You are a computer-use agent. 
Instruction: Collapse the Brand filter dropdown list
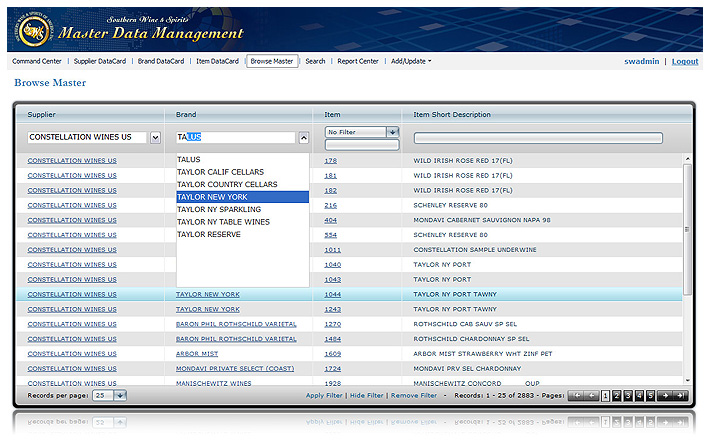click(304, 137)
